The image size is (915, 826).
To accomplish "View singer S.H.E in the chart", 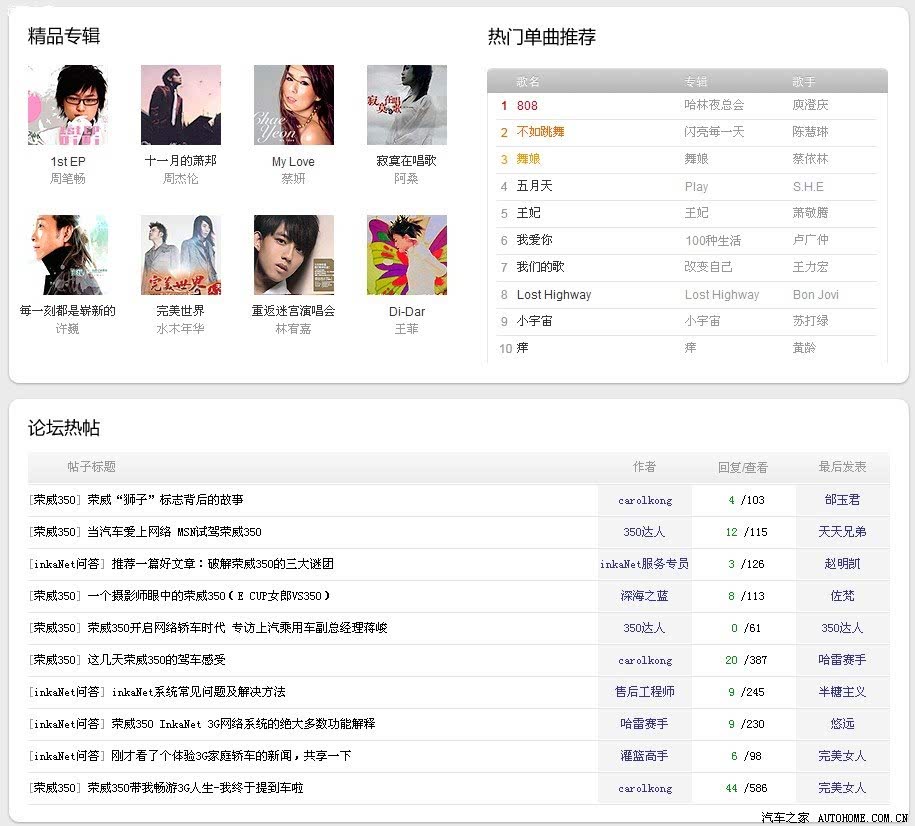I will pyautogui.click(x=808, y=187).
